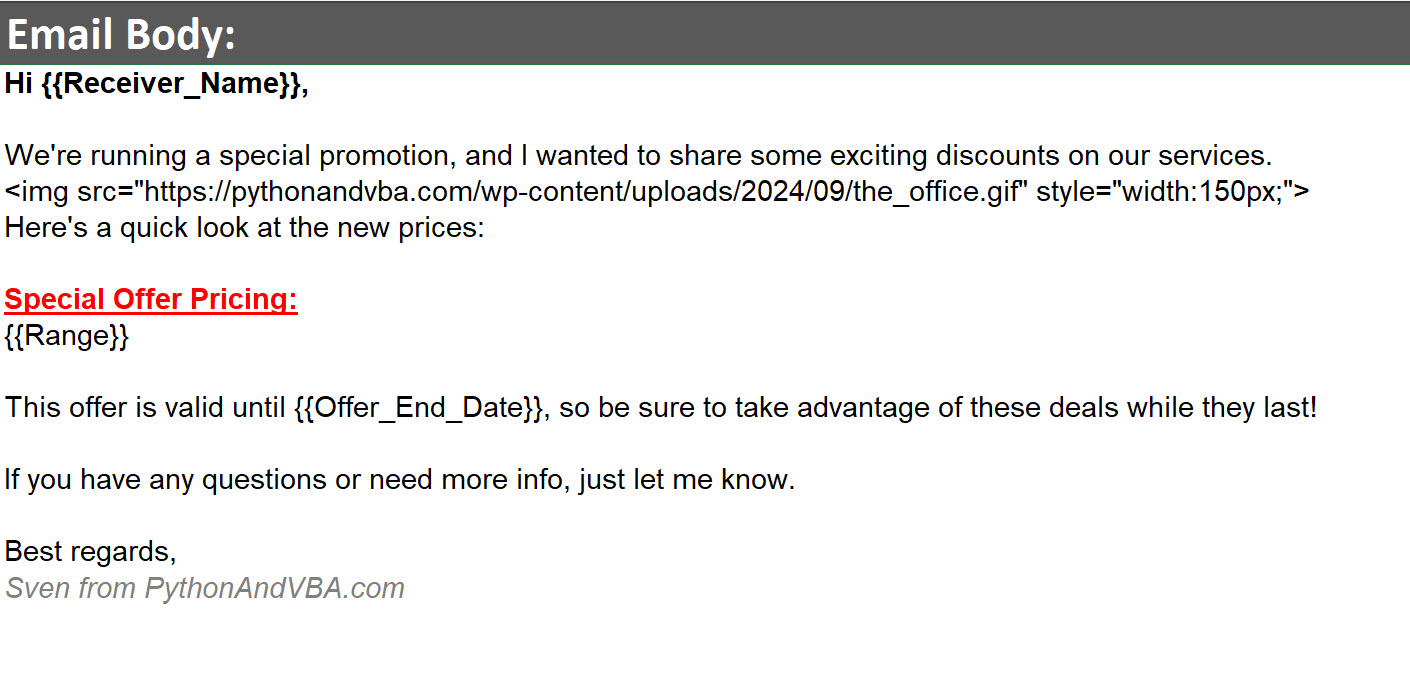Image resolution: width=1410 pixels, height=686 pixels.
Task: Click the {{Range}} placeholder
Action: [67, 336]
